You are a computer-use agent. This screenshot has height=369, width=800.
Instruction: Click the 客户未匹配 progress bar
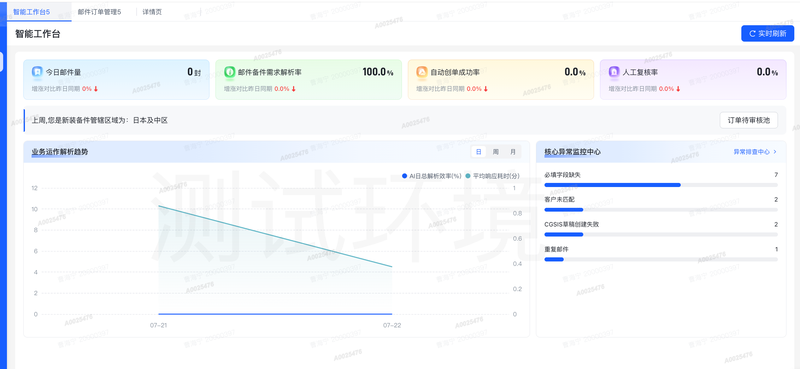661,210
